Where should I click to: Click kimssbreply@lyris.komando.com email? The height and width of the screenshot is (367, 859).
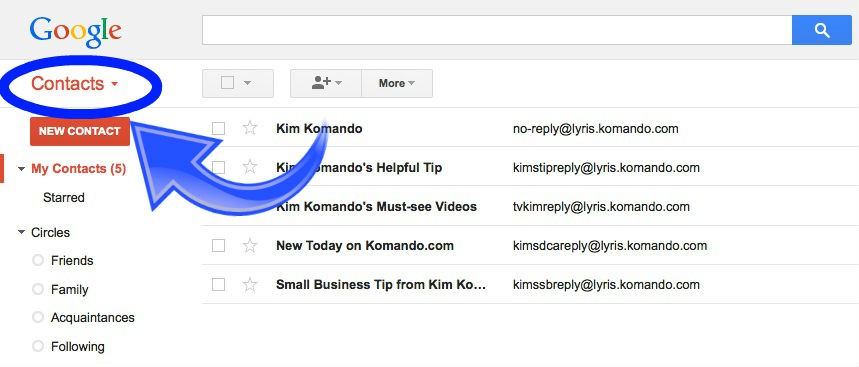click(606, 285)
